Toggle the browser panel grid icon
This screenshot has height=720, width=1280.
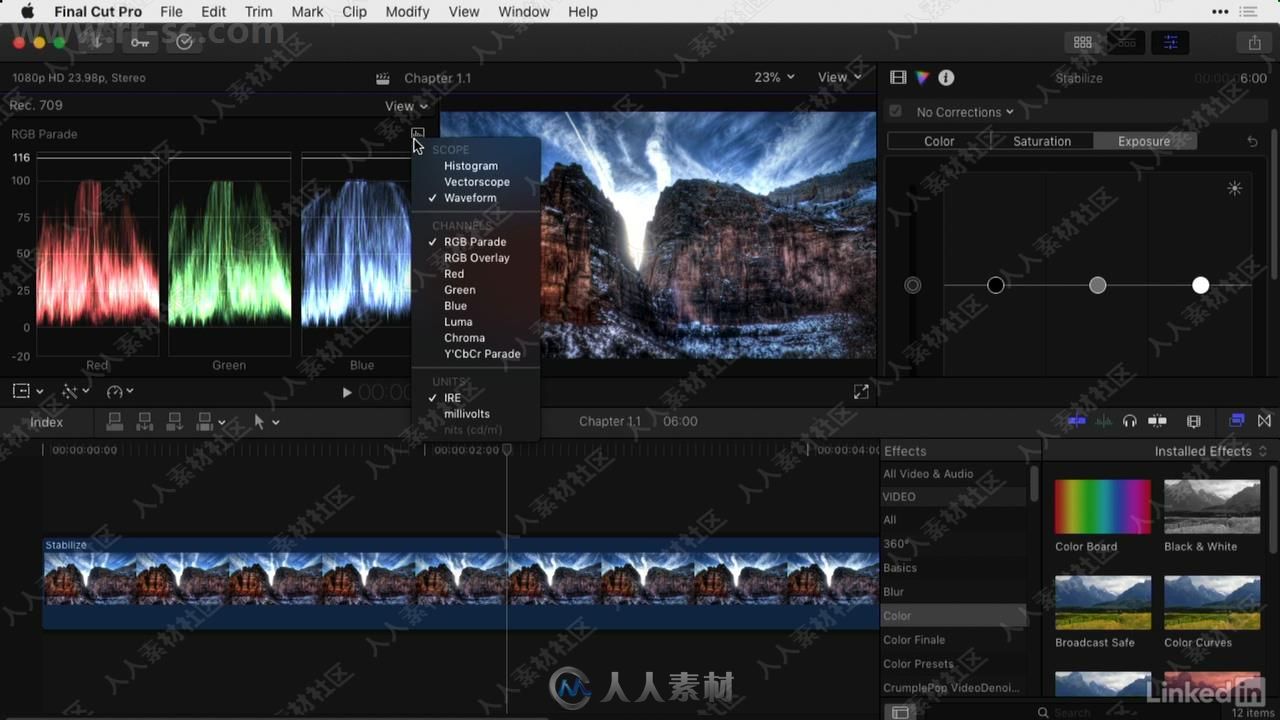tap(1082, 42)
